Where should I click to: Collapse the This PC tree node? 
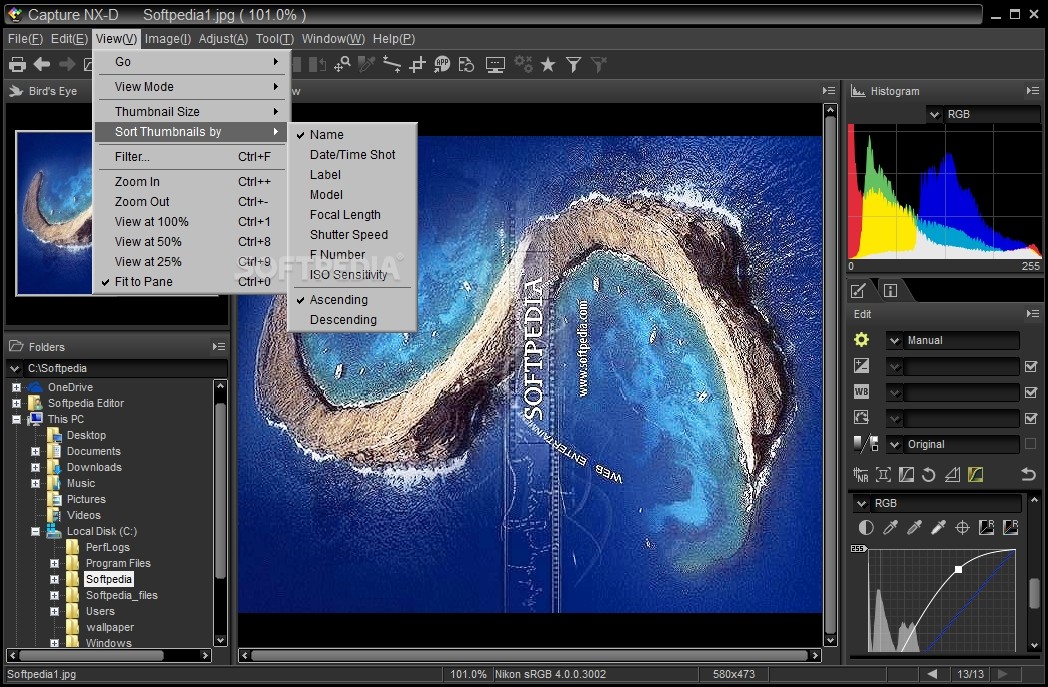pos(16,419)
